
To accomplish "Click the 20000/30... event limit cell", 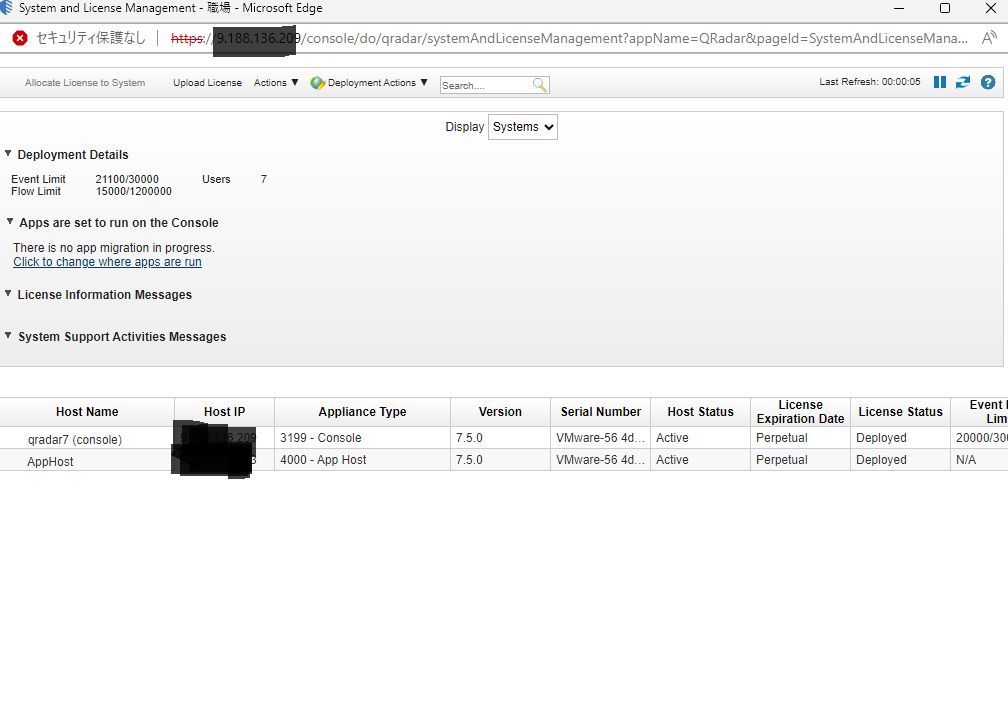I will click(981, 438).
